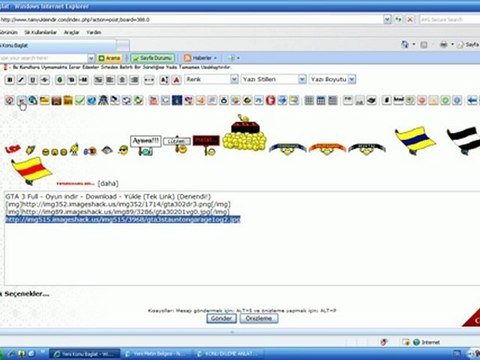
Task: Apply italic formatting button
Action: click(x=21, y=80)
